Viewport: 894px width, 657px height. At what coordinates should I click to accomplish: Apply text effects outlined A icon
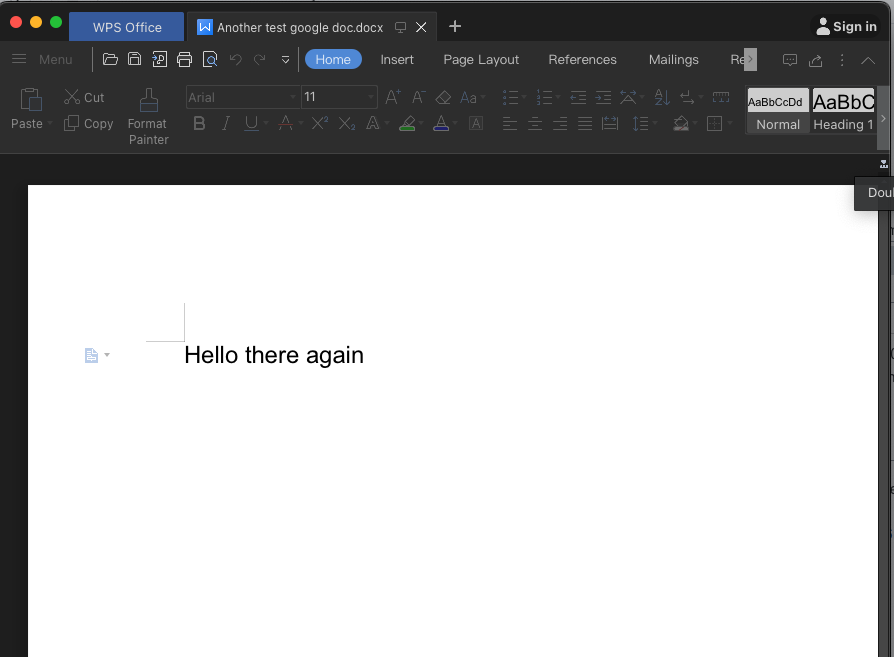[x=373, y=123]
